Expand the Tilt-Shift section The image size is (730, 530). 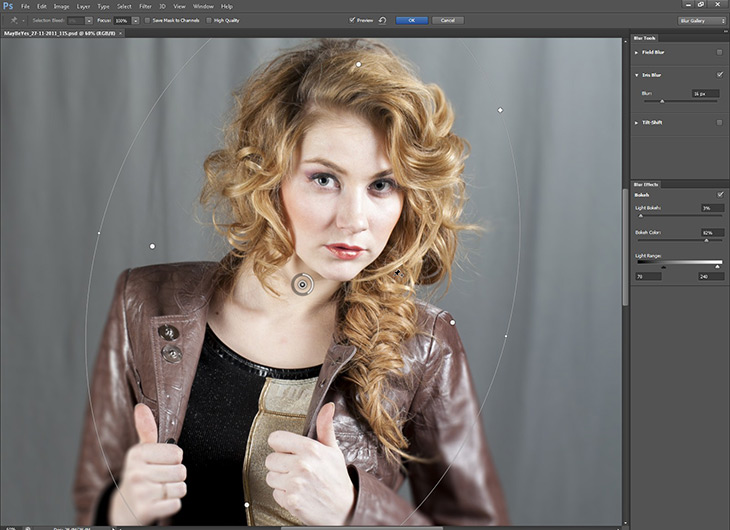point(636,123)
